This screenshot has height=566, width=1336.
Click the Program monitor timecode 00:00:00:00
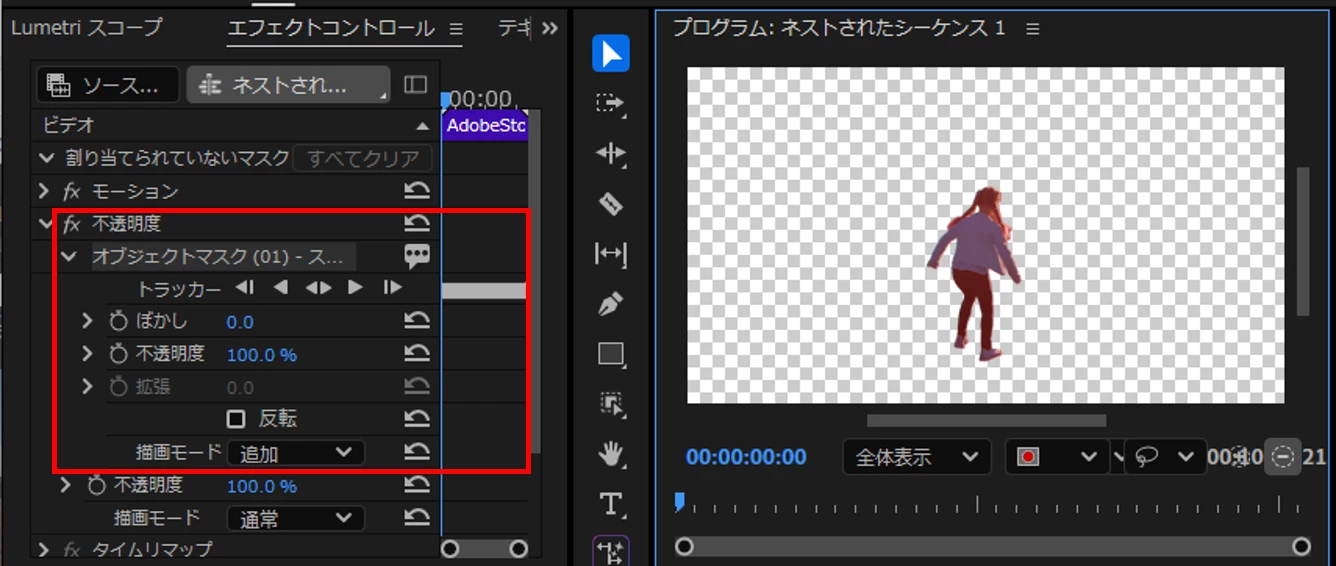pos(746,457)
